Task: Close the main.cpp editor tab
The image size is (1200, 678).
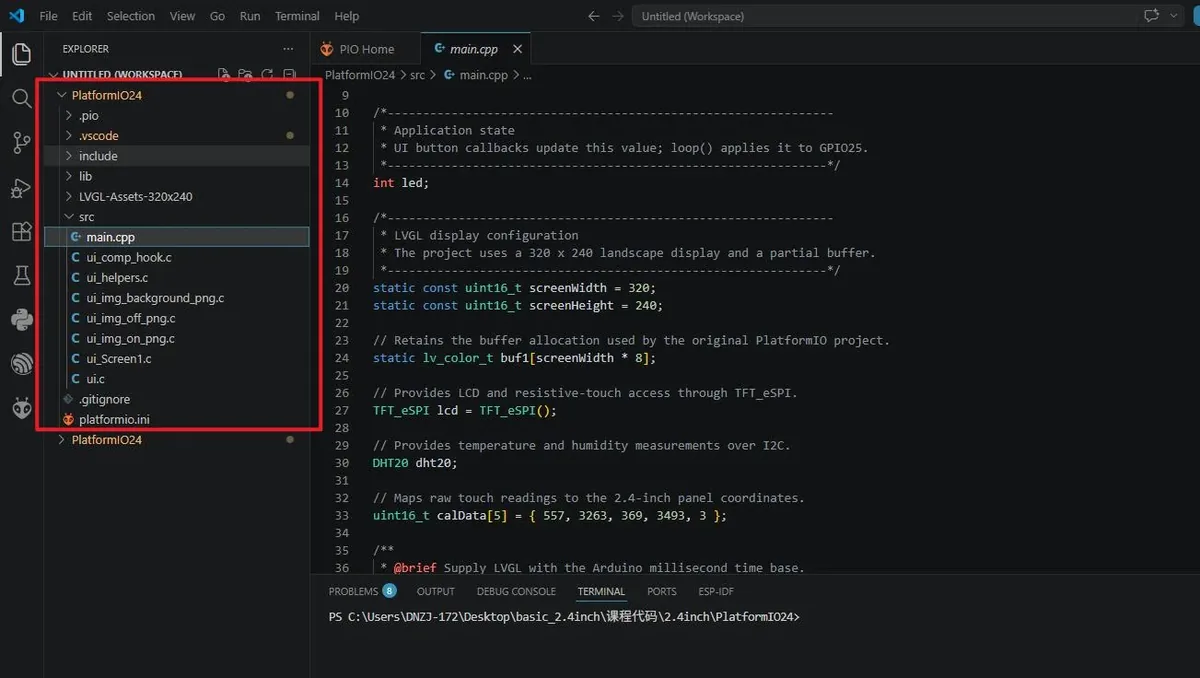Action: pos(515,49)
